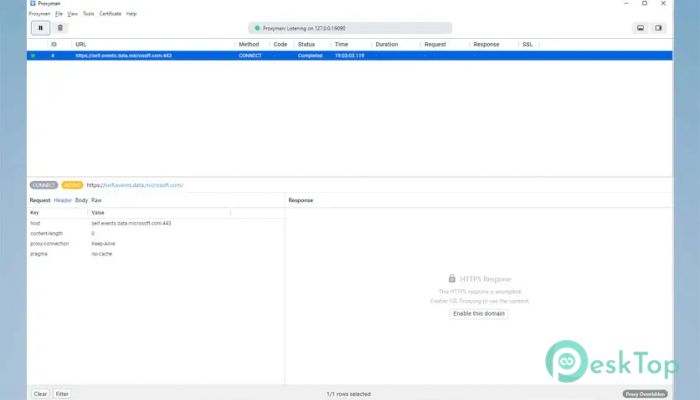
Task: Pause capturing with the pause button
Action: click(41, 28)
